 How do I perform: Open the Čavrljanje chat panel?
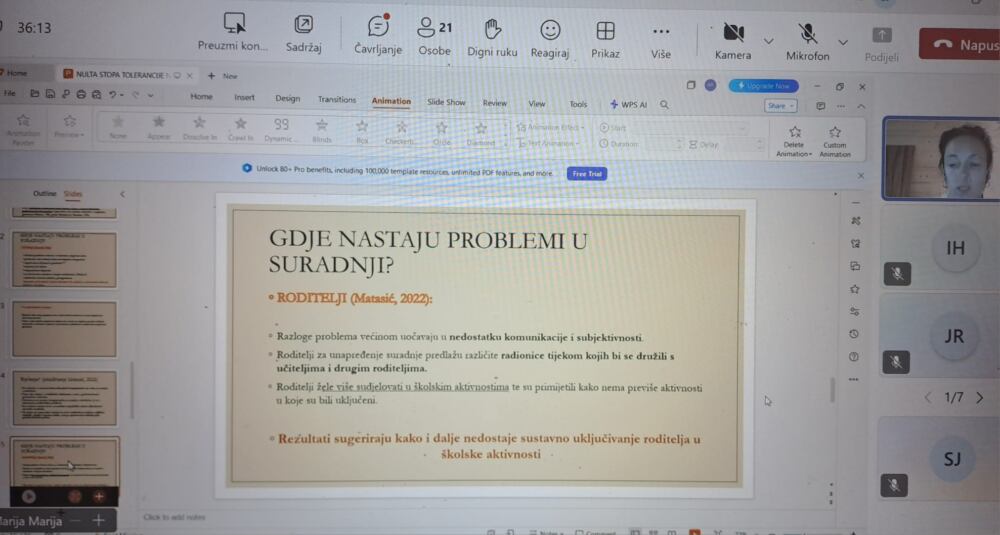[378, 29]
